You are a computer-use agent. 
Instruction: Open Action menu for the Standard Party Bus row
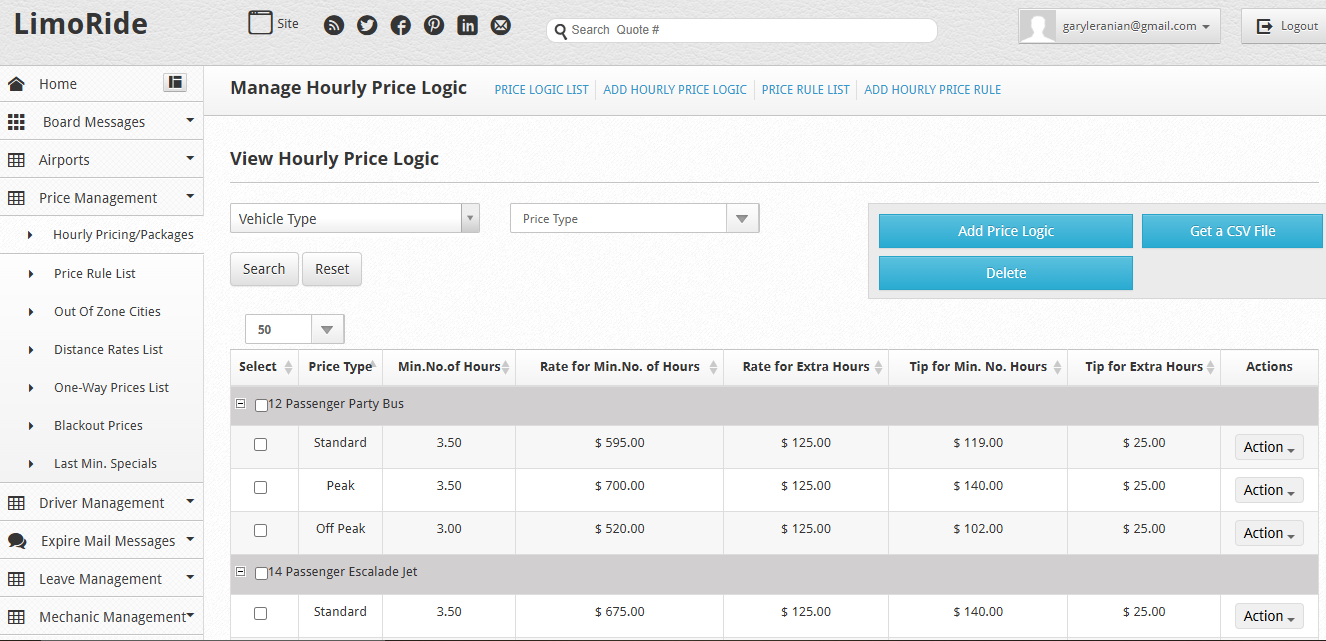pyautogui.click(x=1268, y=448)
